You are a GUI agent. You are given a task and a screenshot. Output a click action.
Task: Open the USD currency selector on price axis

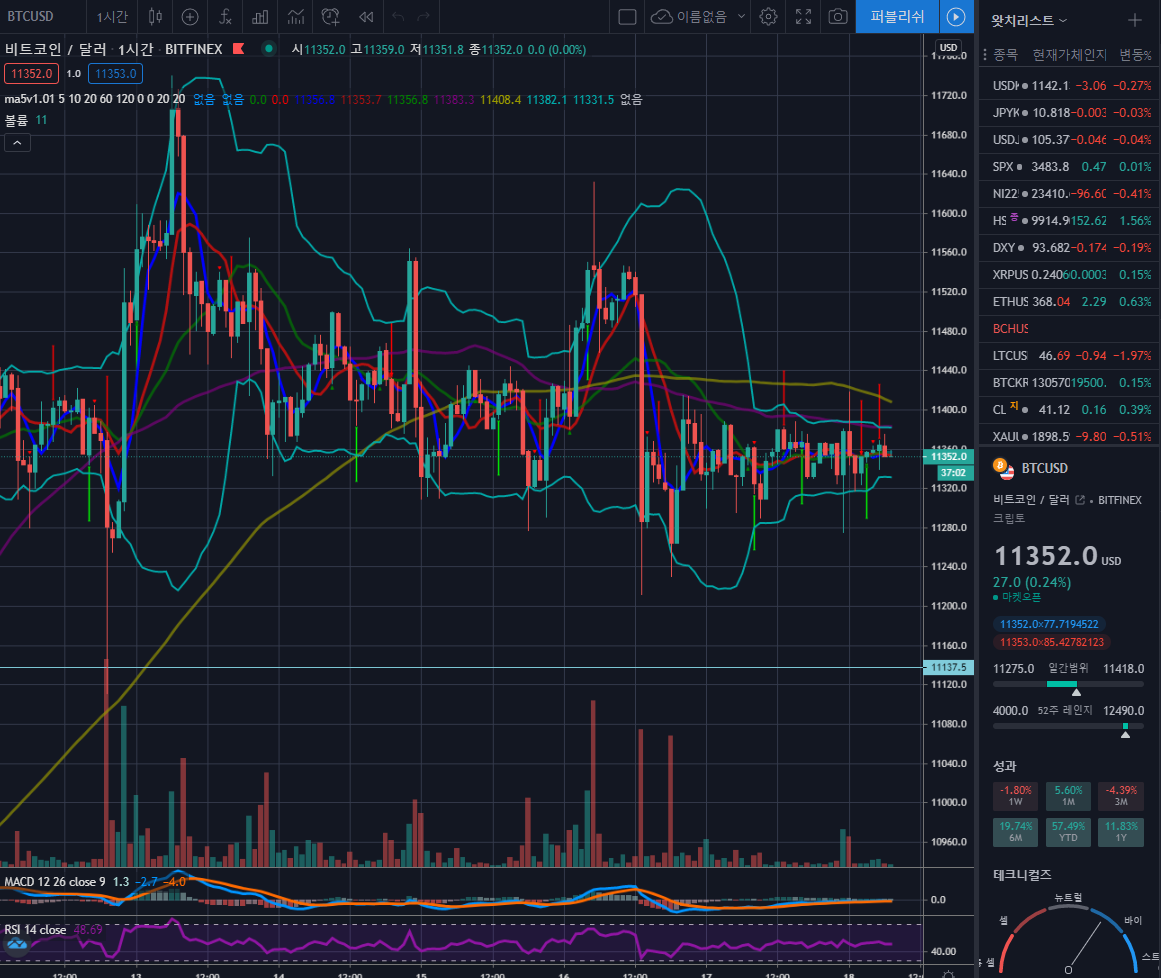click(948, 47)
